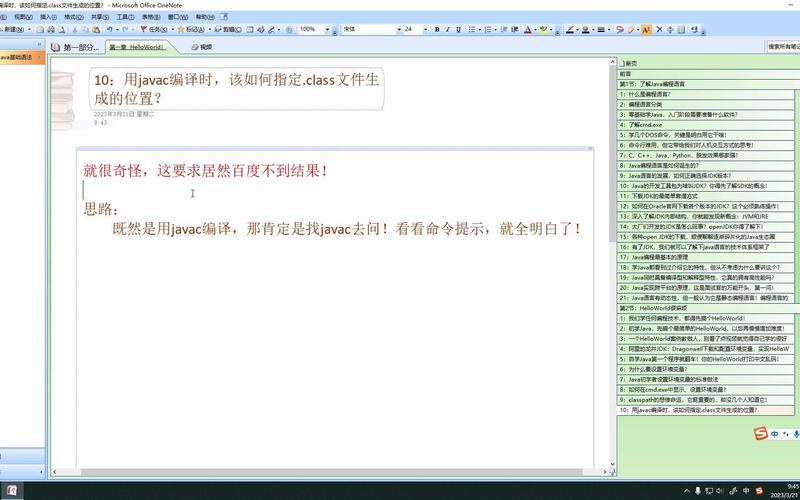Toggle Italic formatting in toolbar
The height and width of the screenshot is (500, 800).
(x=447, y=30)
